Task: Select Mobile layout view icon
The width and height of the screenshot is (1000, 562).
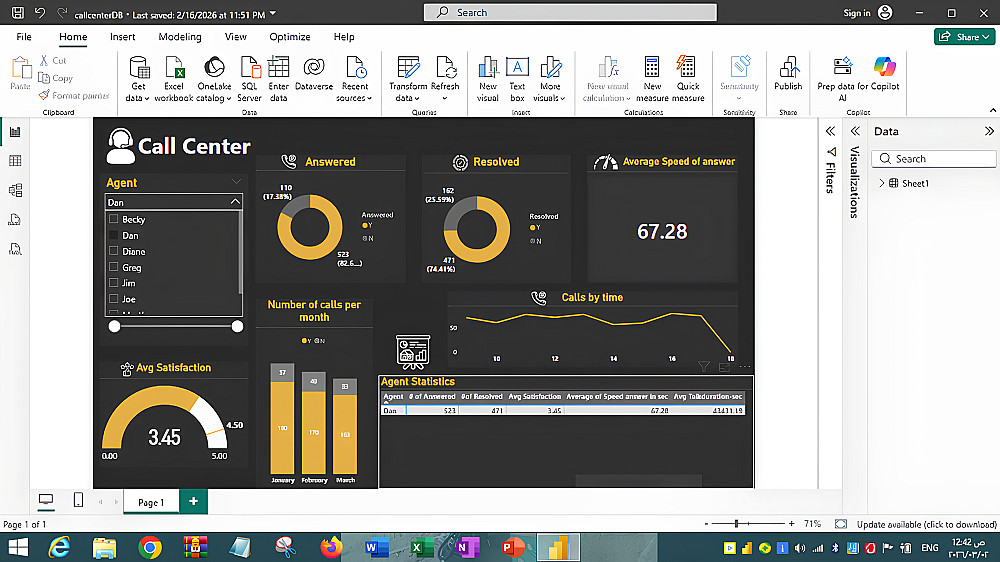Action: click(78, 500)
